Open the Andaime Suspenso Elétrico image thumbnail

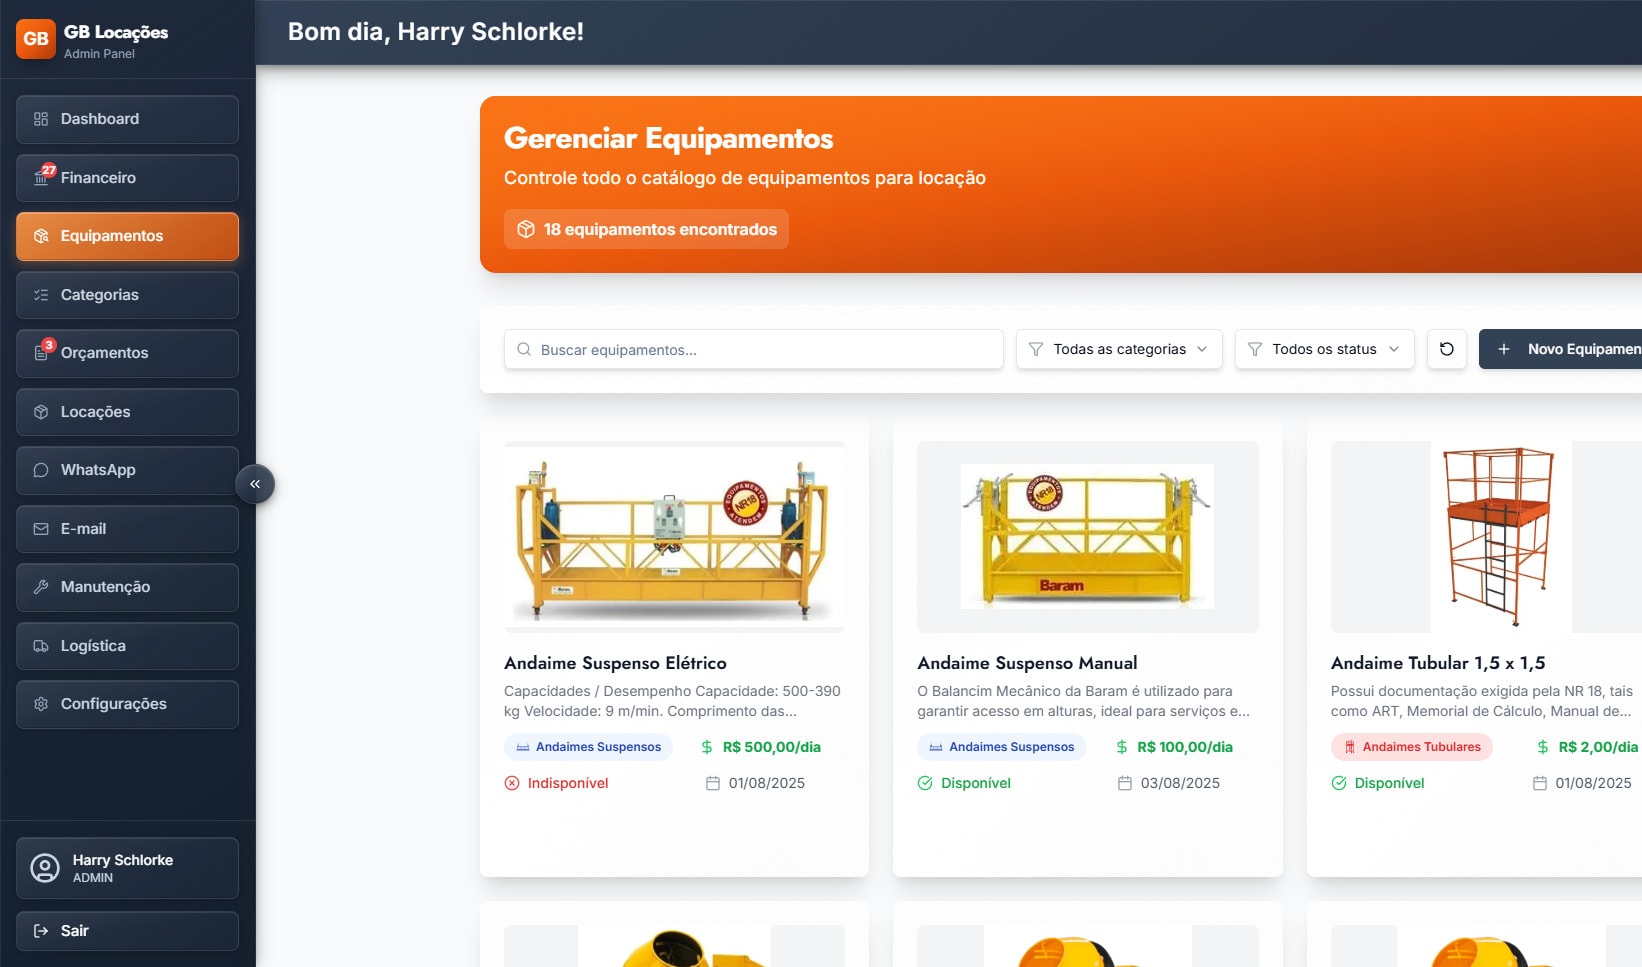[x=675, y=537]
